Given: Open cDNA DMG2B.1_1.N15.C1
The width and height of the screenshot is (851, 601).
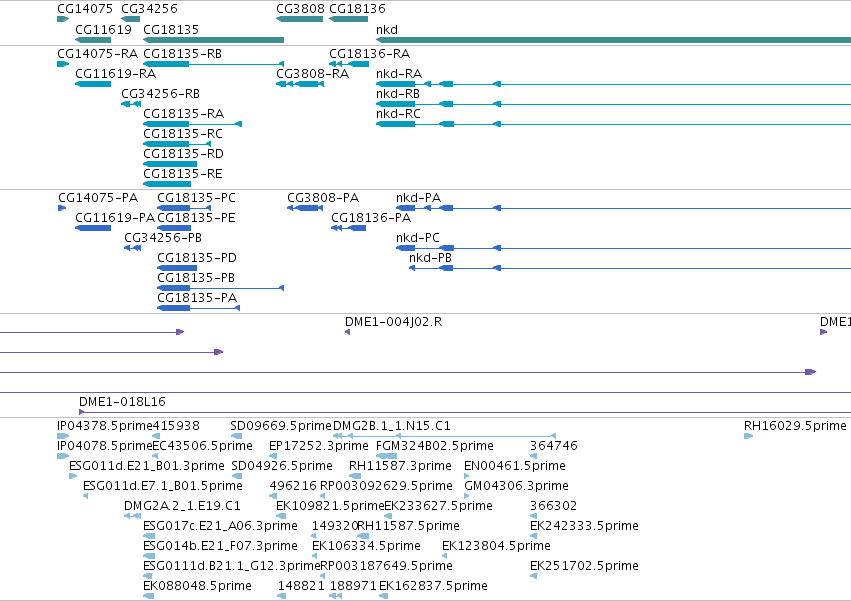Looking at the screenshot, I should (444, 436).
